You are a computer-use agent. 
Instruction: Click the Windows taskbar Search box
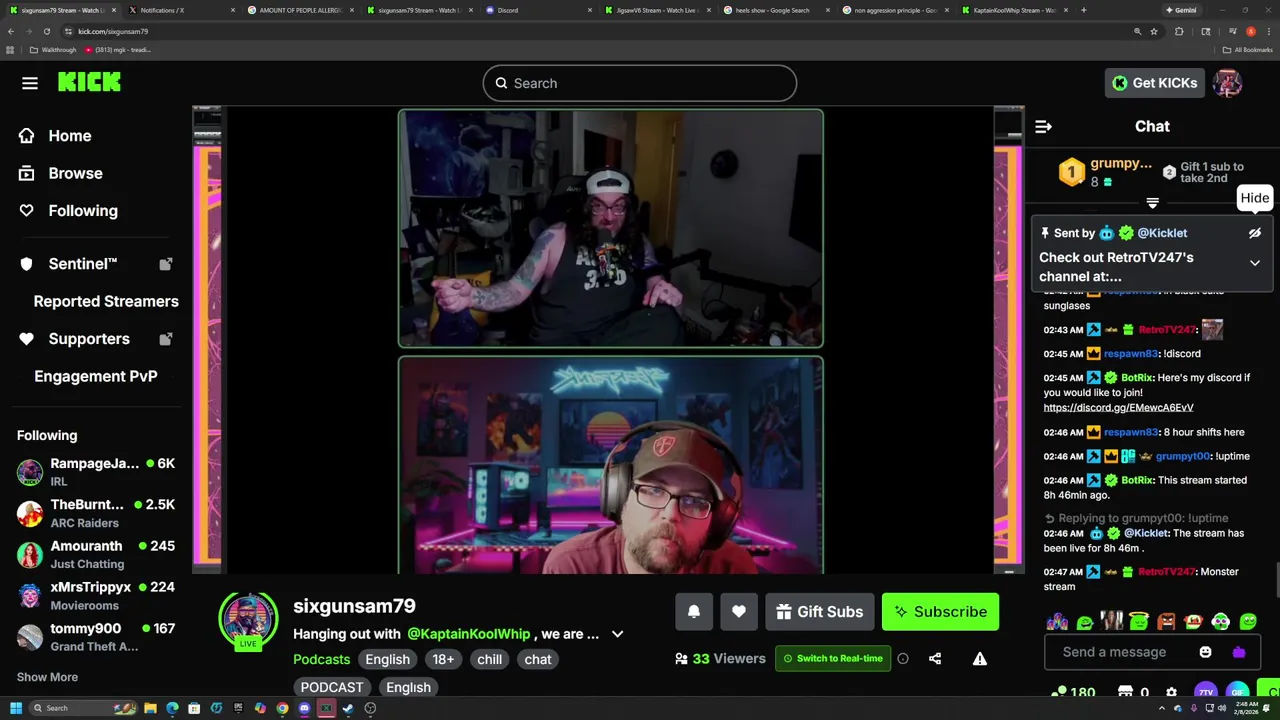click(82, 708)
